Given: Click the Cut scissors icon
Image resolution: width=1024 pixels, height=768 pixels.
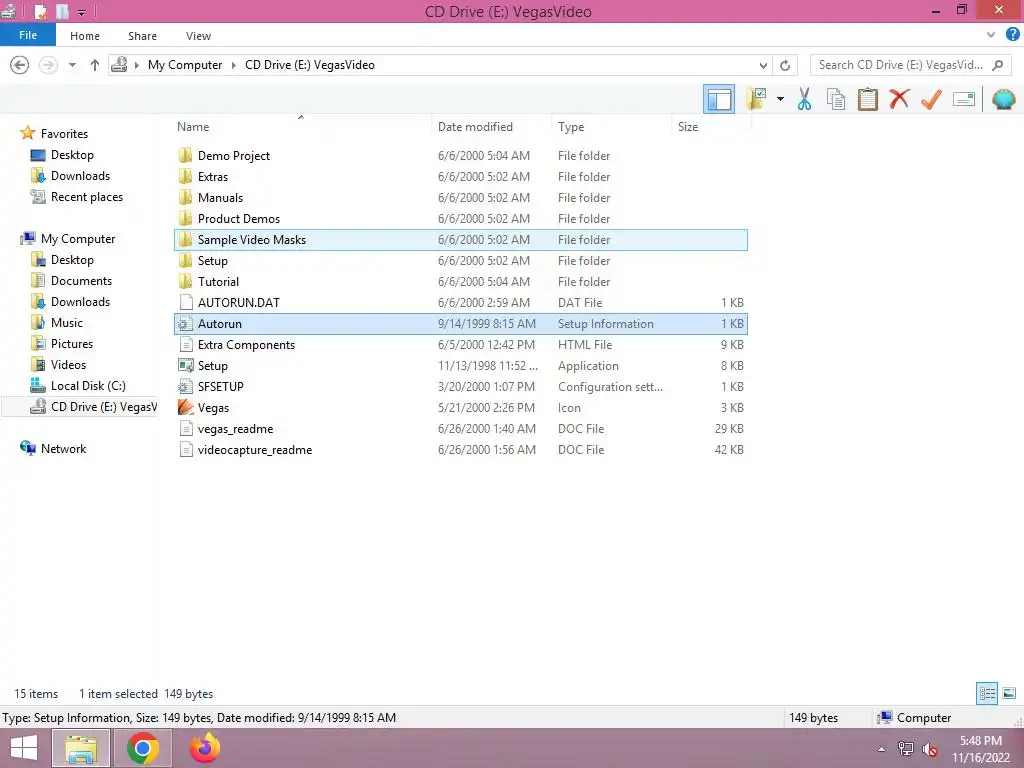Looking at the screenshot, I should [805, 99].
